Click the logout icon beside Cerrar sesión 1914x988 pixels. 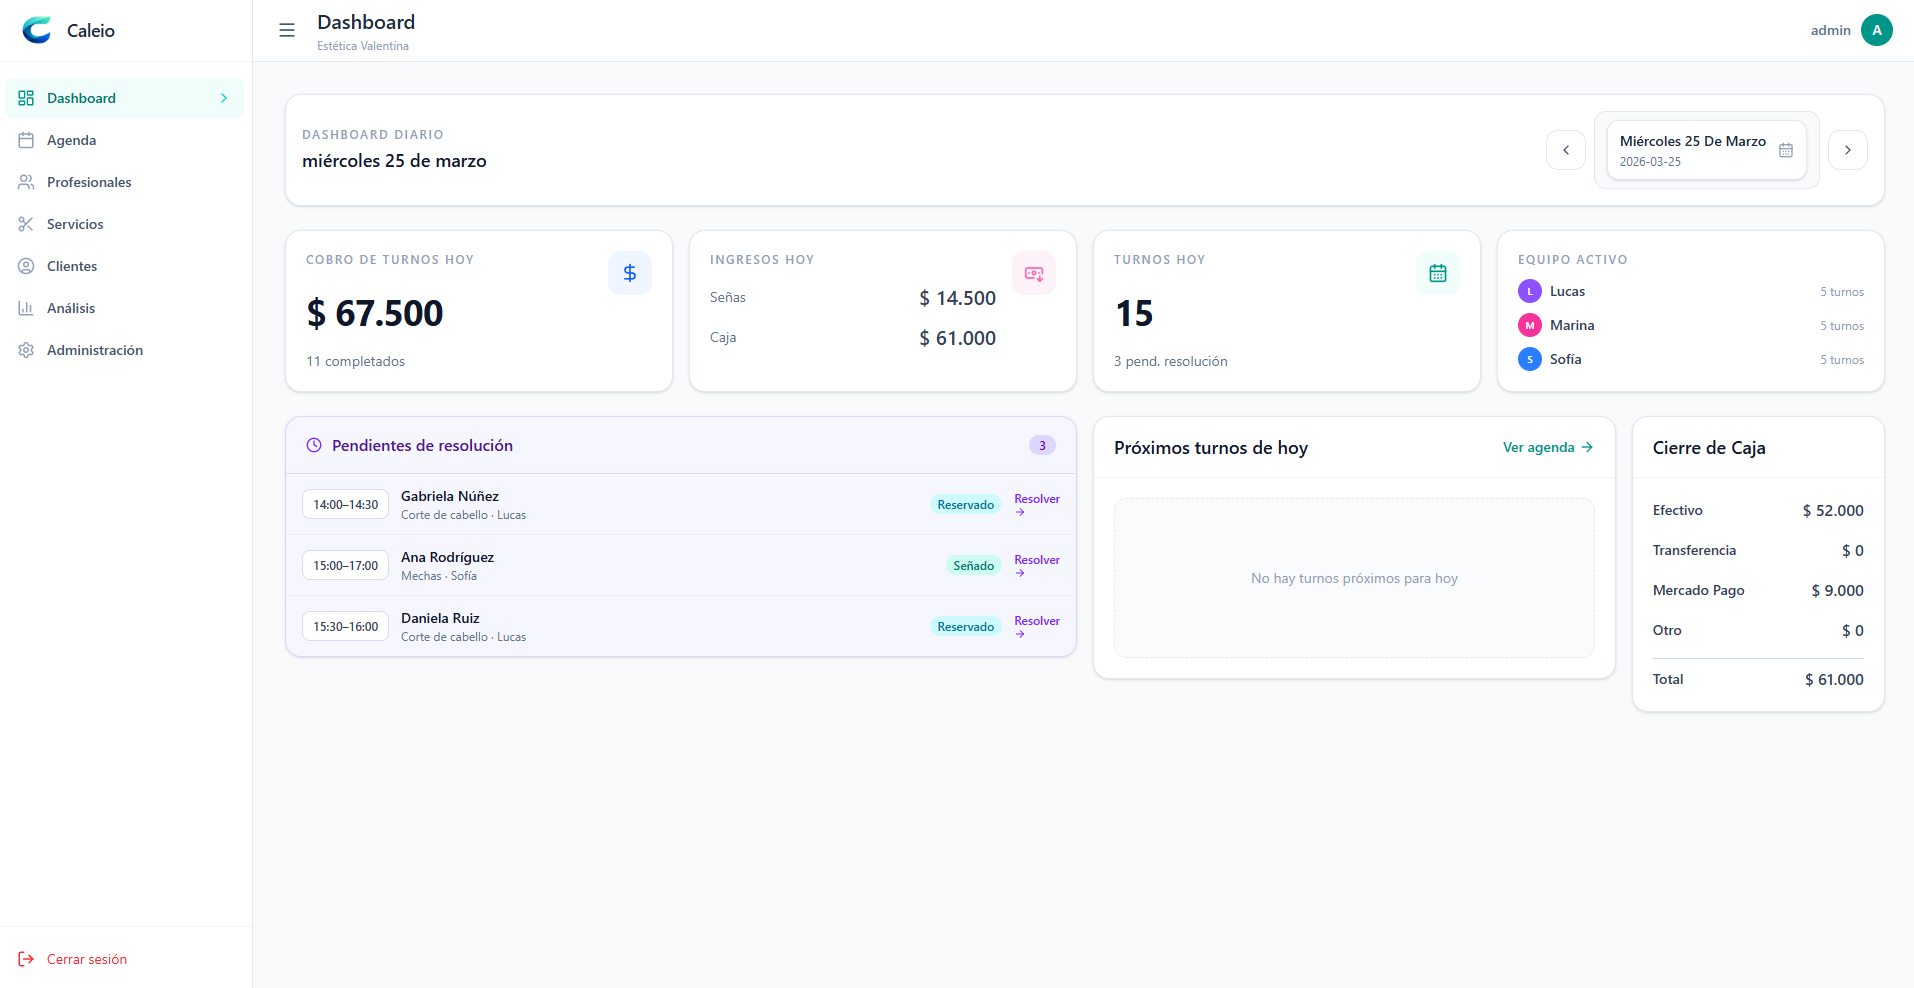click(27, 958)
